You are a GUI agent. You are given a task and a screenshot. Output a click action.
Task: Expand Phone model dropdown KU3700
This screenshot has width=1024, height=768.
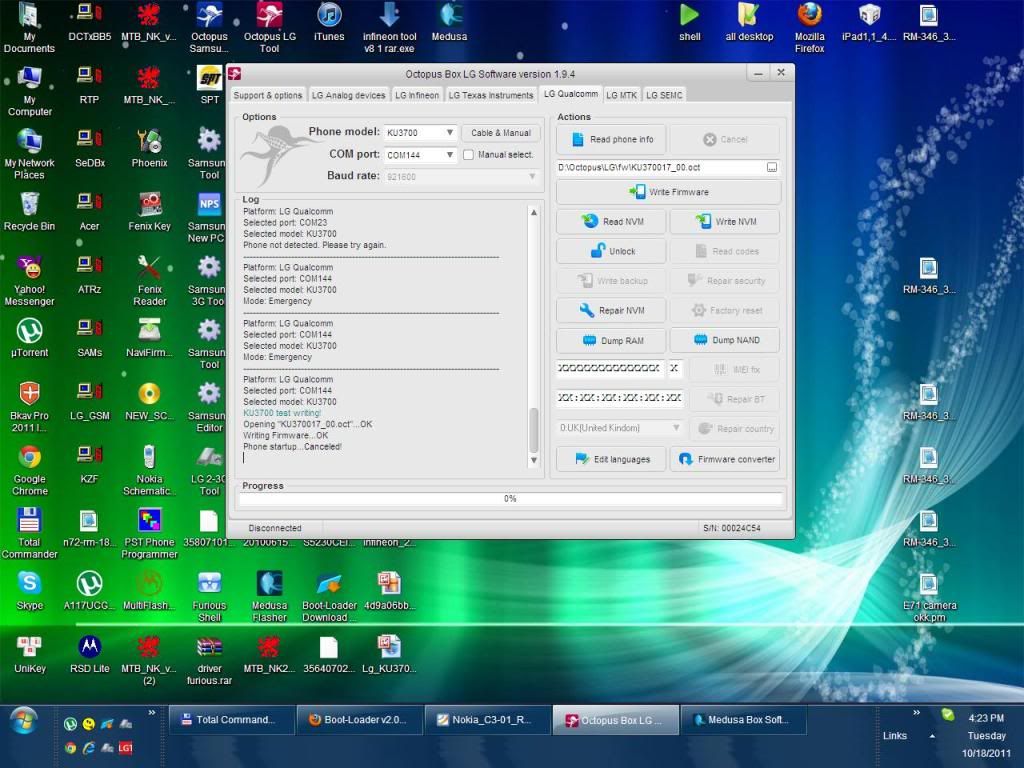point(449,133)
